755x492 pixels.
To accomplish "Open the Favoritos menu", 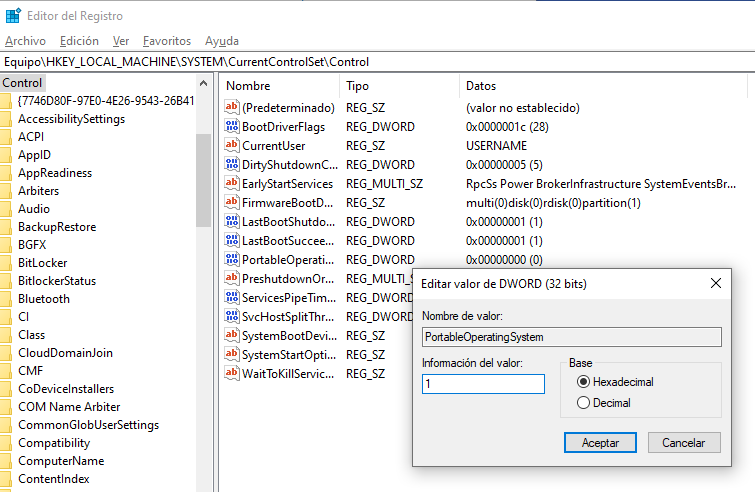I will [166, 41].
